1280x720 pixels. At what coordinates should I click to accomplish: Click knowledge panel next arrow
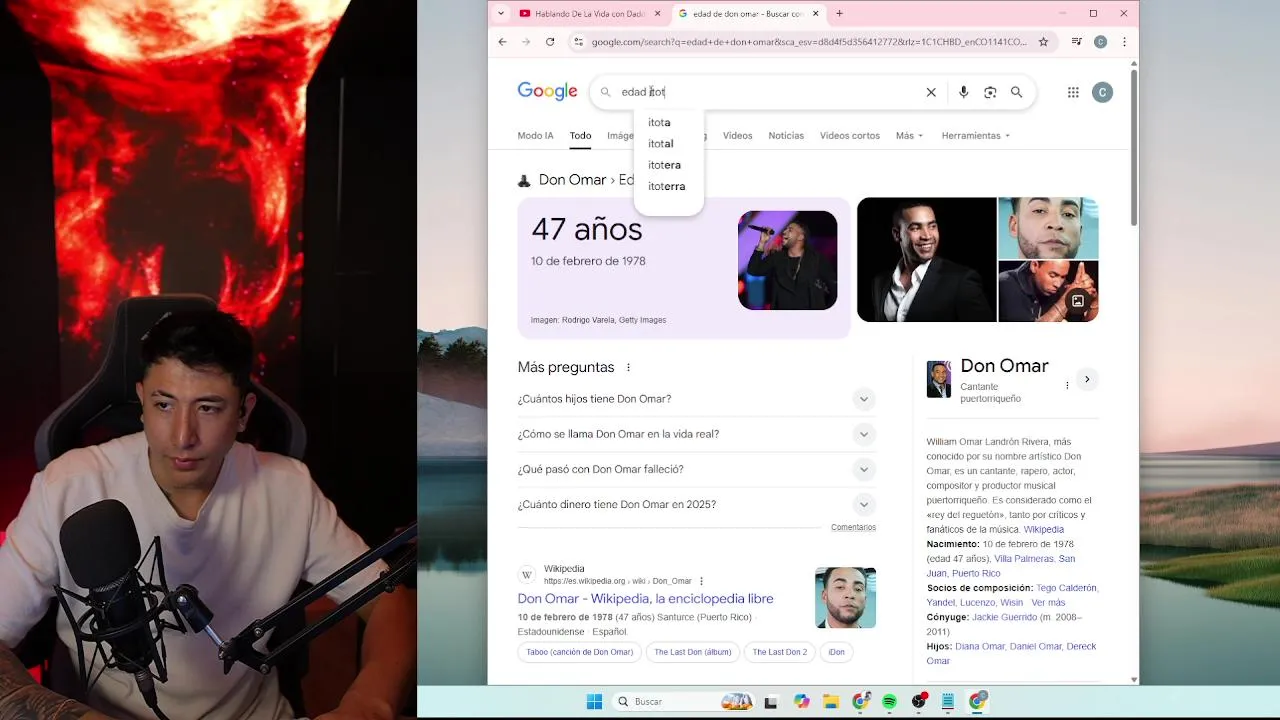[1087, 379]
